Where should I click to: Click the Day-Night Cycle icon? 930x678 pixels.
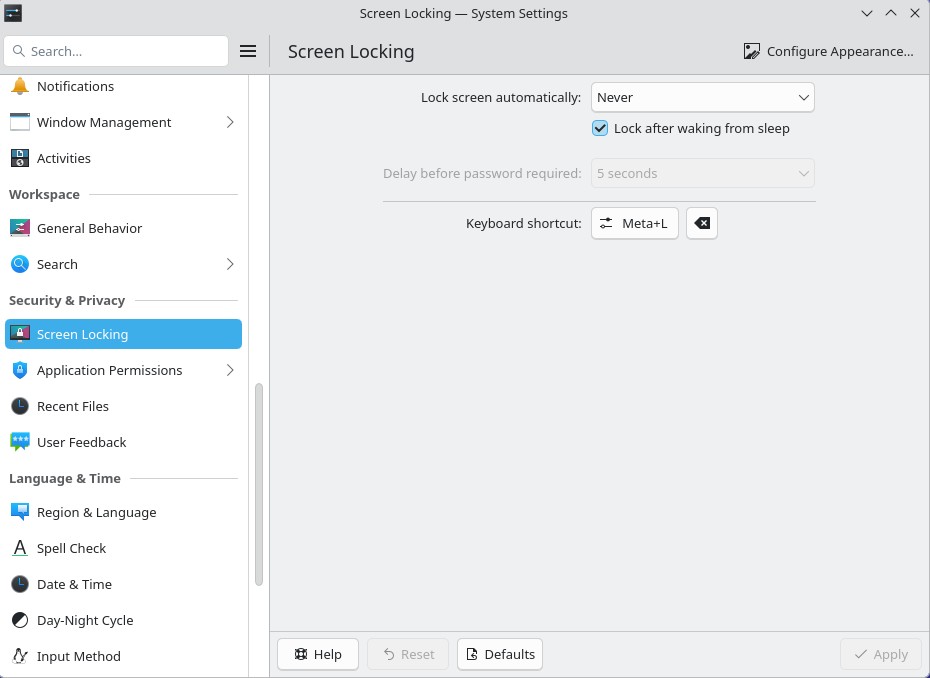pos(19,620)
